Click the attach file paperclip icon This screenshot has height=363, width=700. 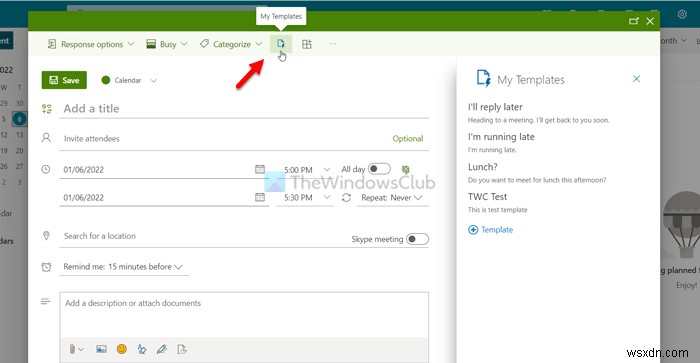coord(72,349)
